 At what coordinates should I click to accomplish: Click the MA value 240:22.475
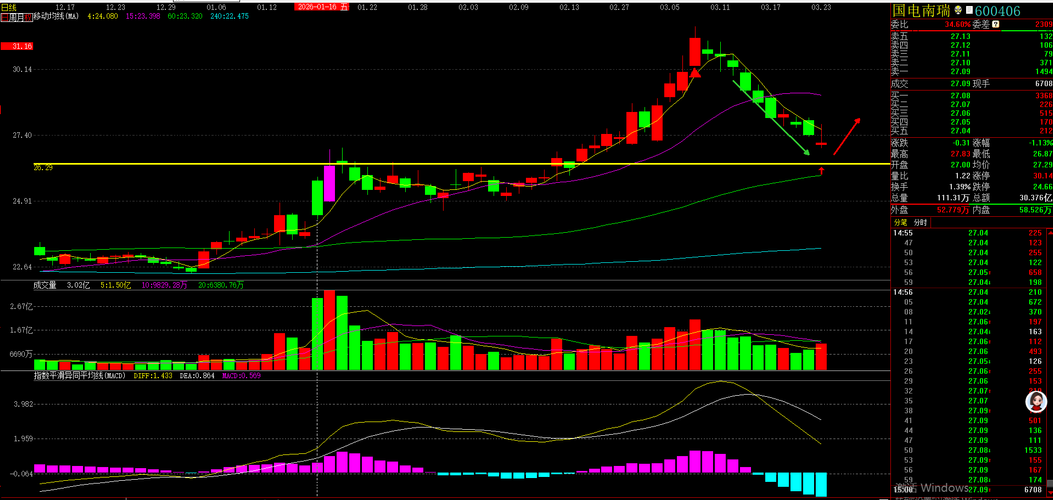pos(229,16)
